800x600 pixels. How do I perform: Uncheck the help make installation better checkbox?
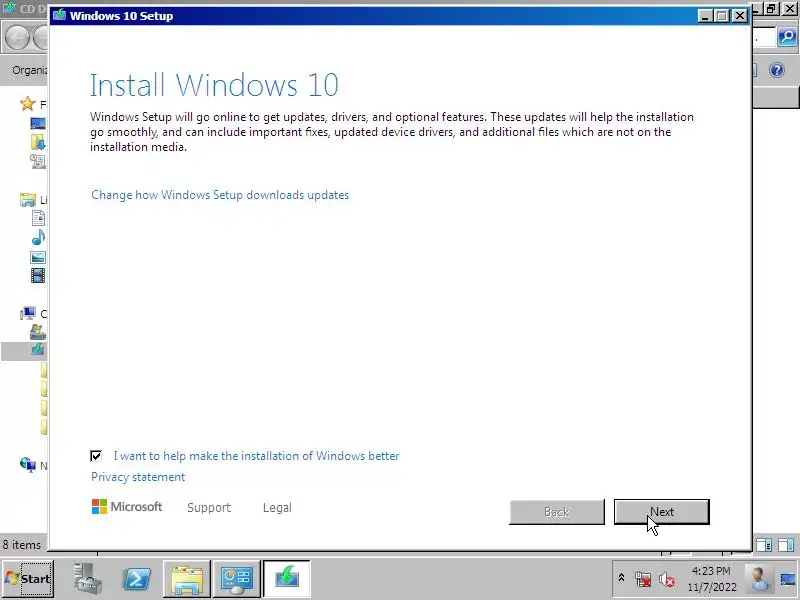pyautogui.click(x=96, y=456)
